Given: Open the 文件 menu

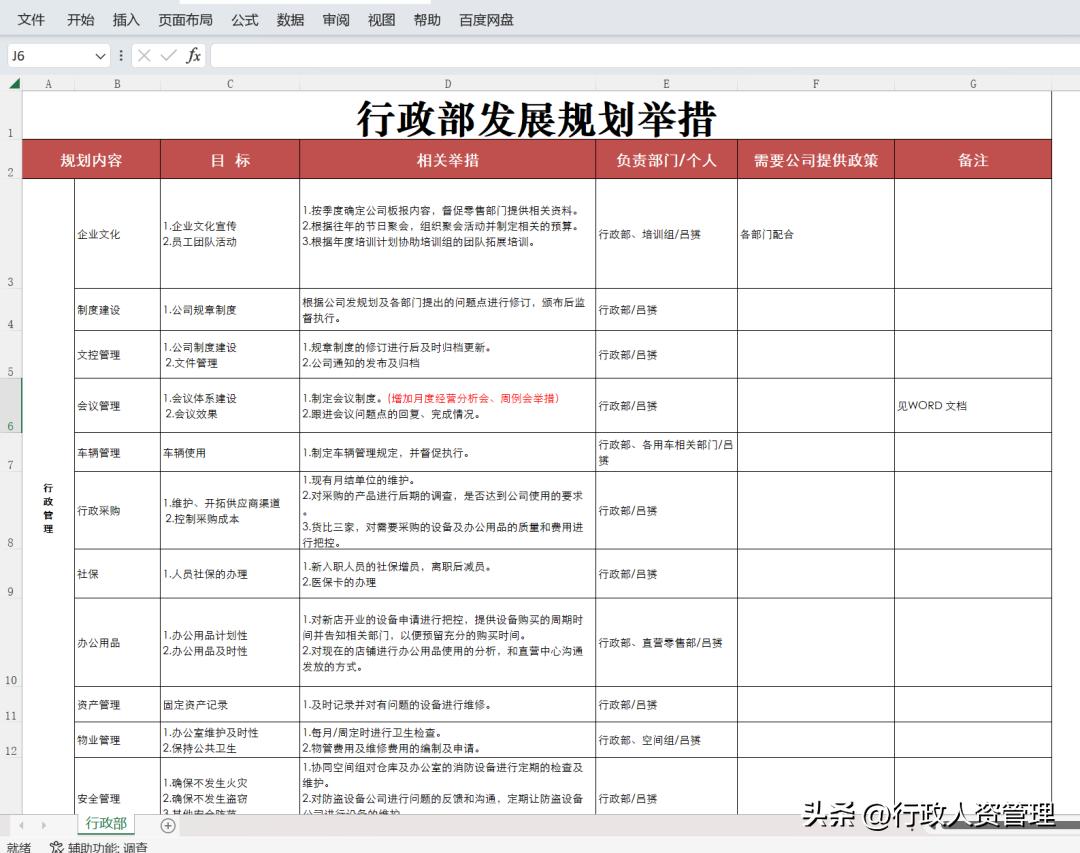Looking at the screenshot, I should pyautogui.click(x=31, y=19).
